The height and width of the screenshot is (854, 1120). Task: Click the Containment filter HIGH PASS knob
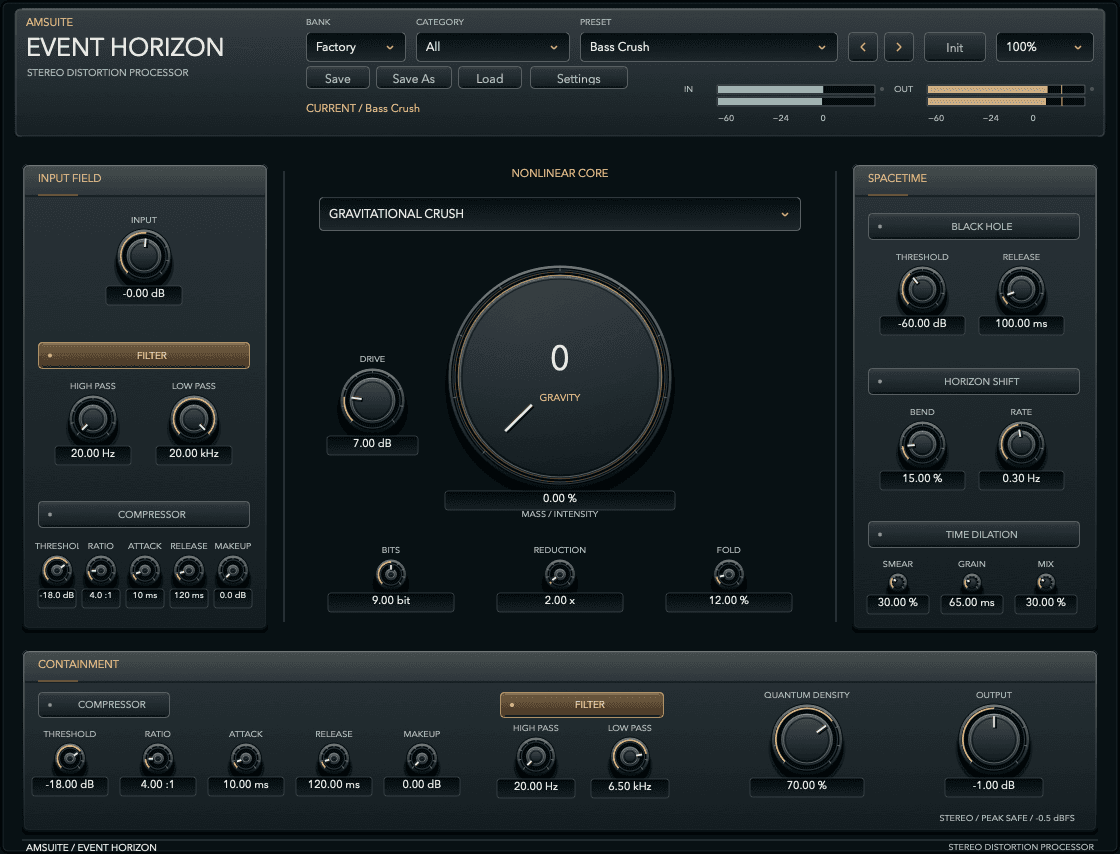point(536,756)
